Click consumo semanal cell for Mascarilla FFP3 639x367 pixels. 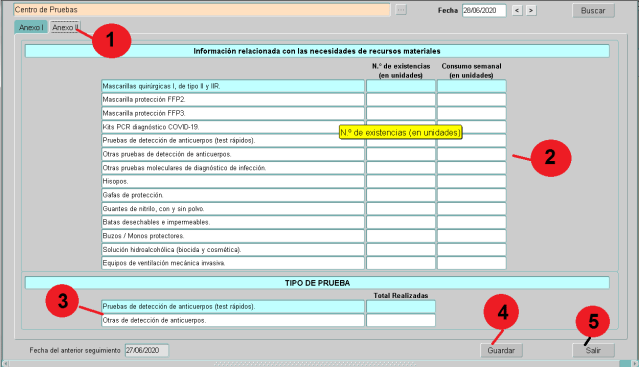pos(472,113)
